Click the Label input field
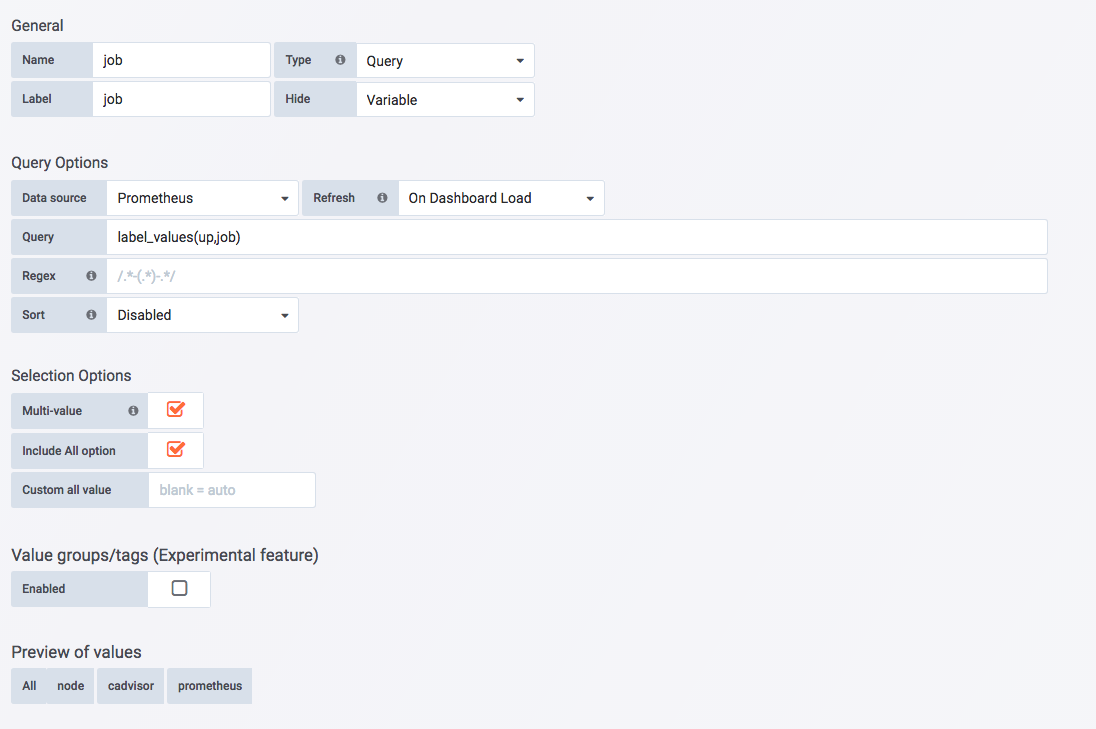1096x729 pixels. [x=181, y=100]
